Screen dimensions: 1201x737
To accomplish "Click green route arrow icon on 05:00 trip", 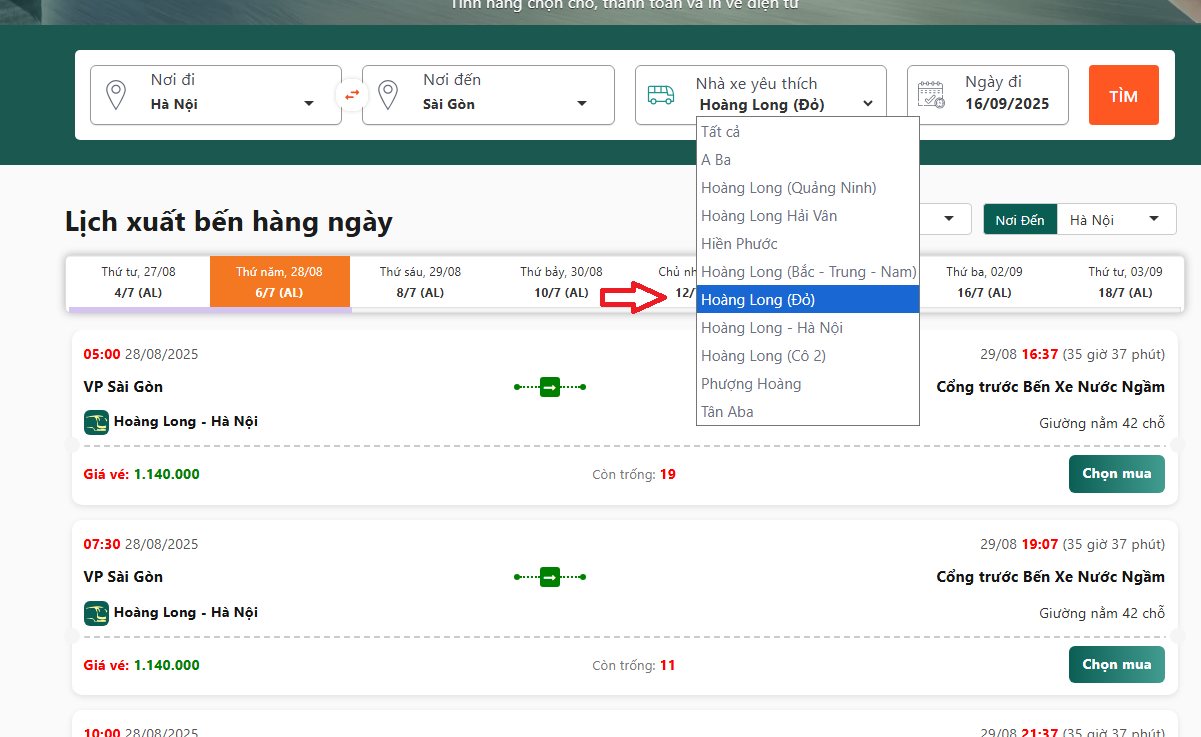I will pos(550,386).
